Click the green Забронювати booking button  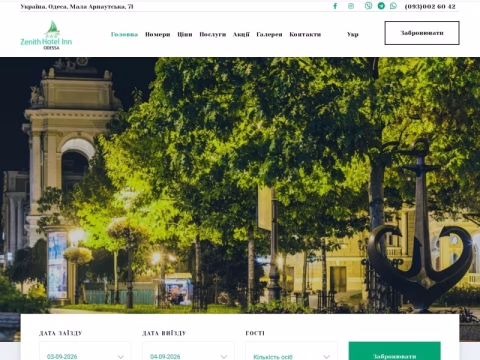coord(395,351)
